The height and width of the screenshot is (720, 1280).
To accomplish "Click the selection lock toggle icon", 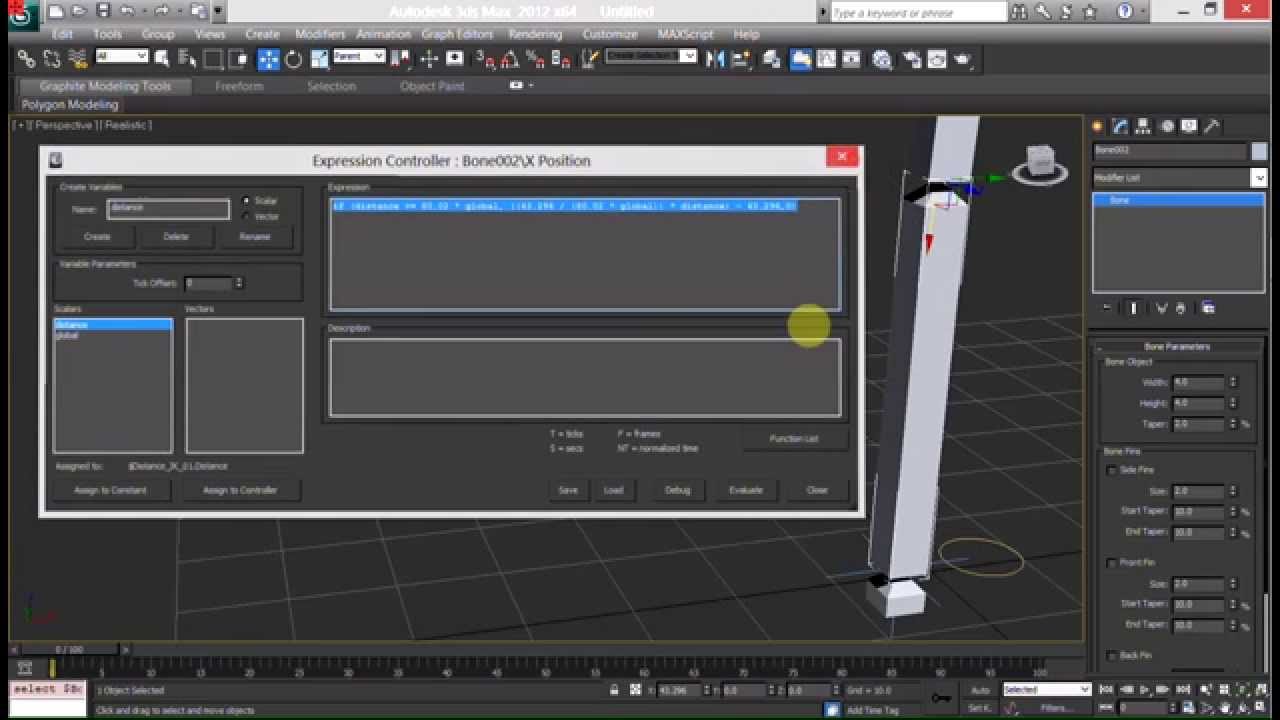I will 614,690.
